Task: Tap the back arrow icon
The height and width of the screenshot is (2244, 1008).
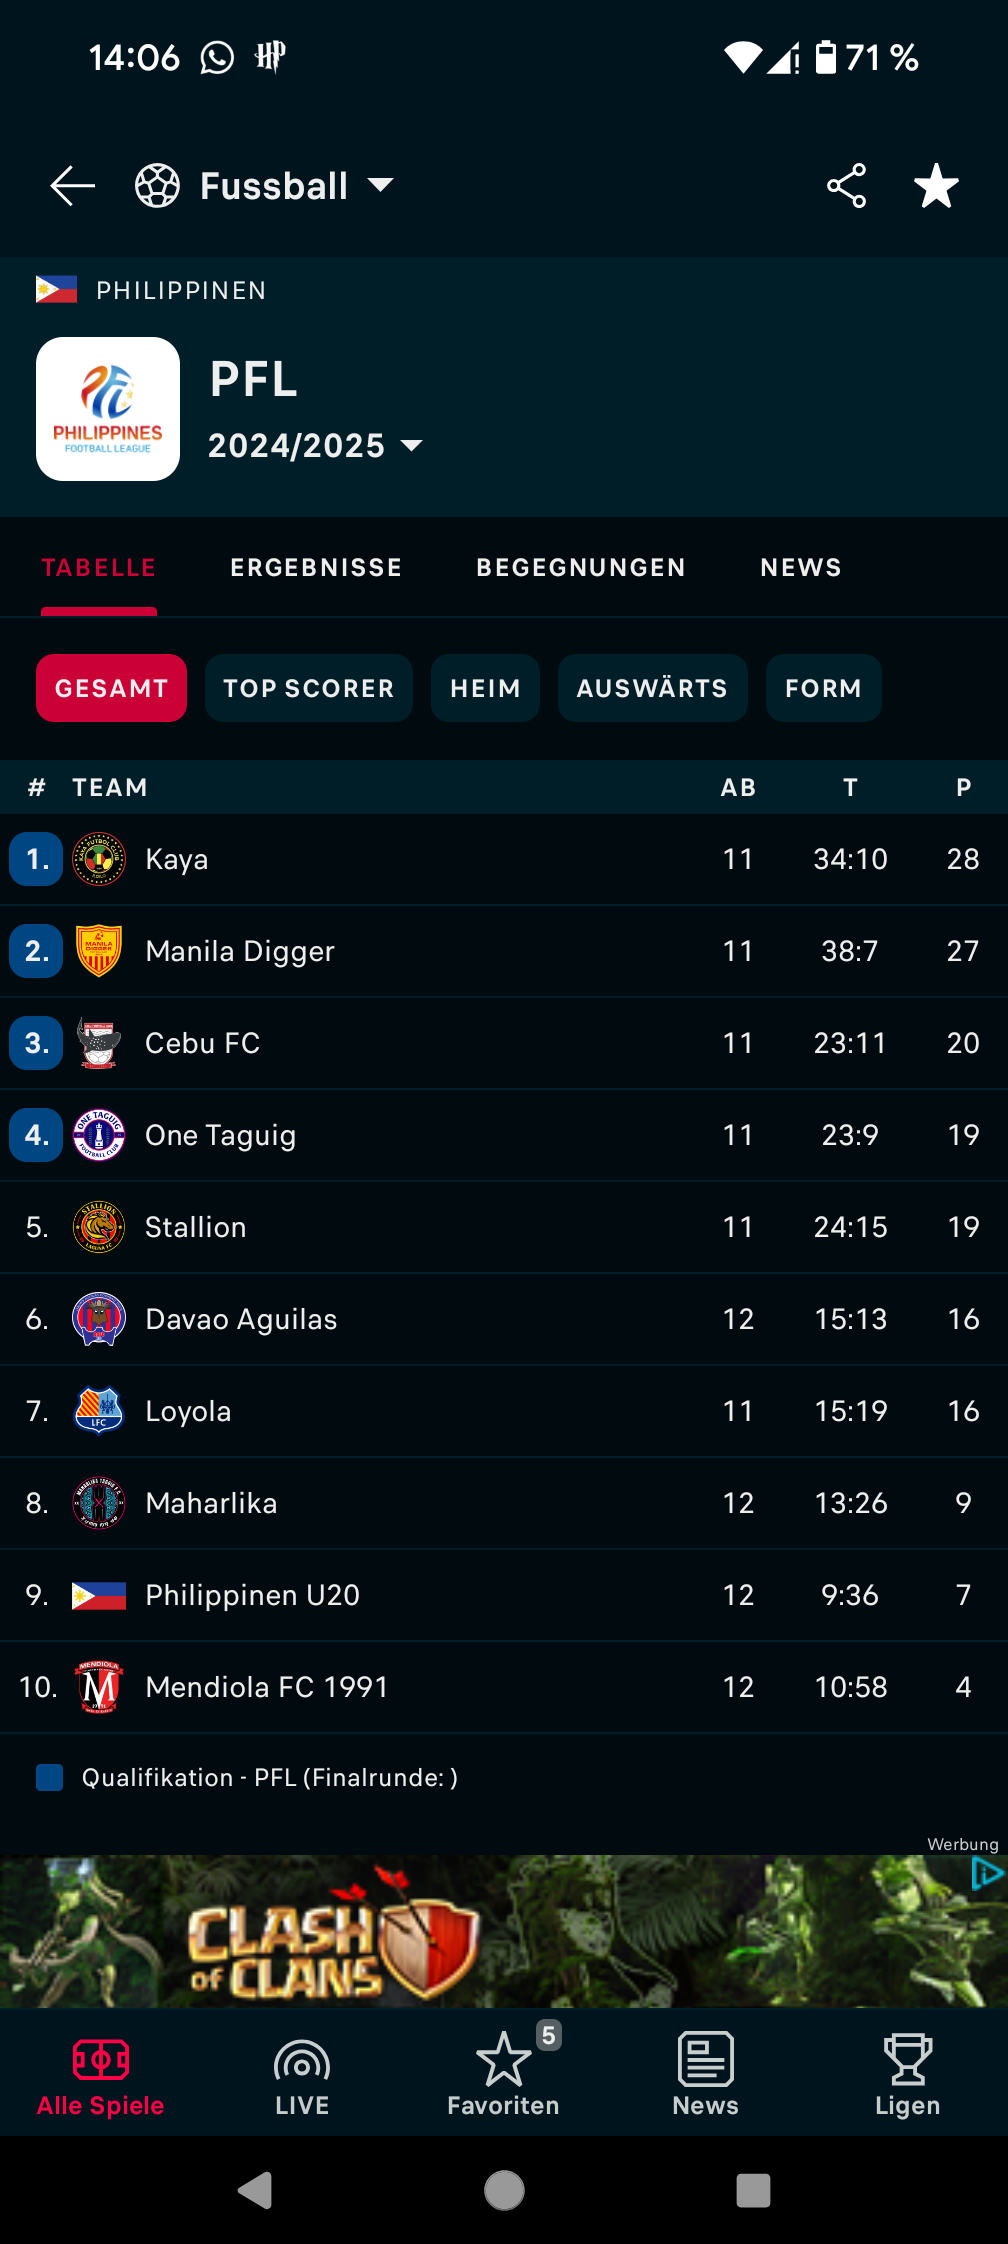Action: click(x=72, y=186)
